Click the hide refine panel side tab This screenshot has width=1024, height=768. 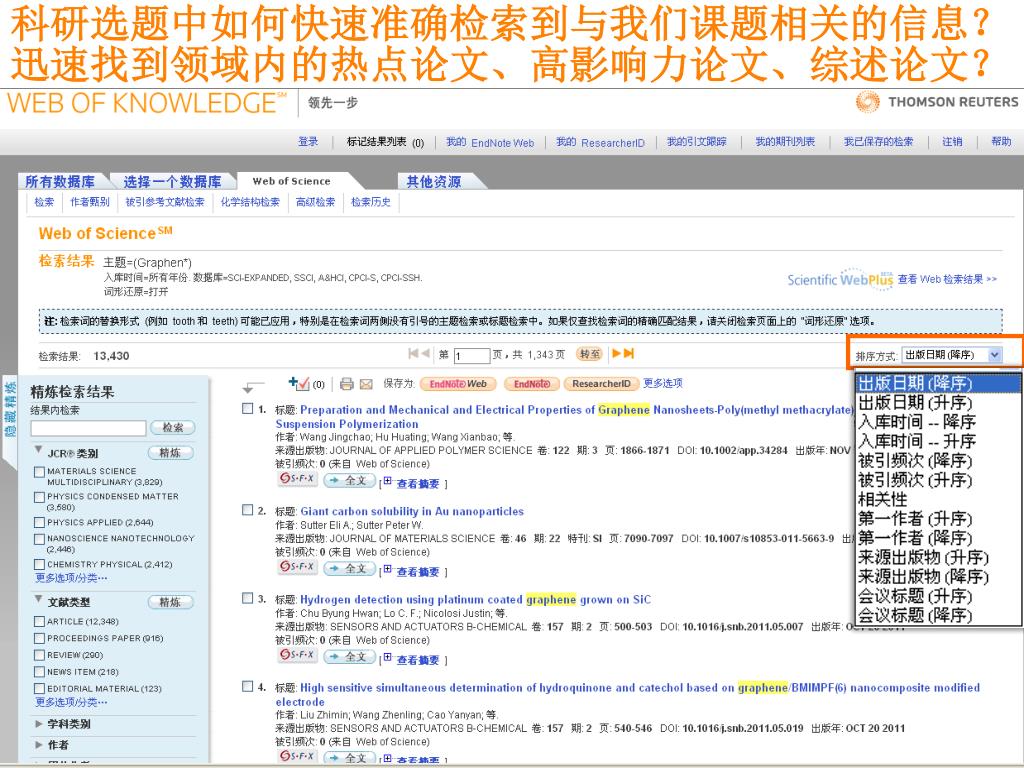[10, 421]
